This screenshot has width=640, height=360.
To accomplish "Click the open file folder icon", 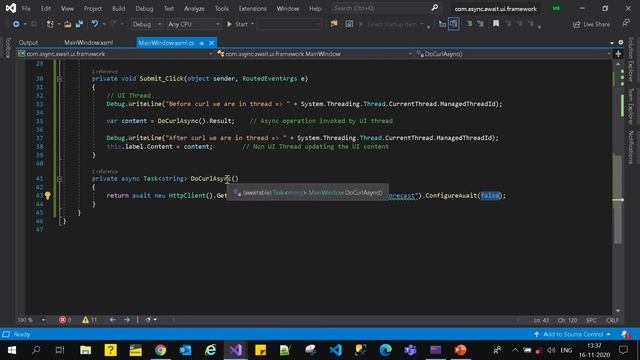I will tap(68, 24).
